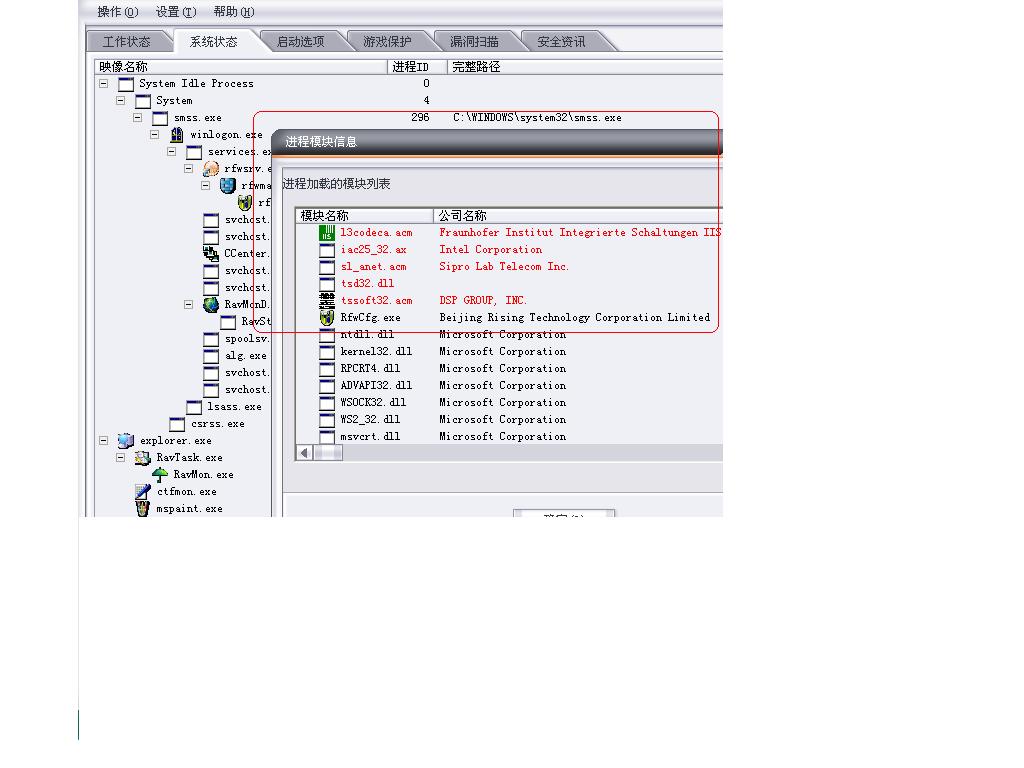Click the explorer.exe process icon
Viewport: 1024px width, 768px height.
[126, 440]
